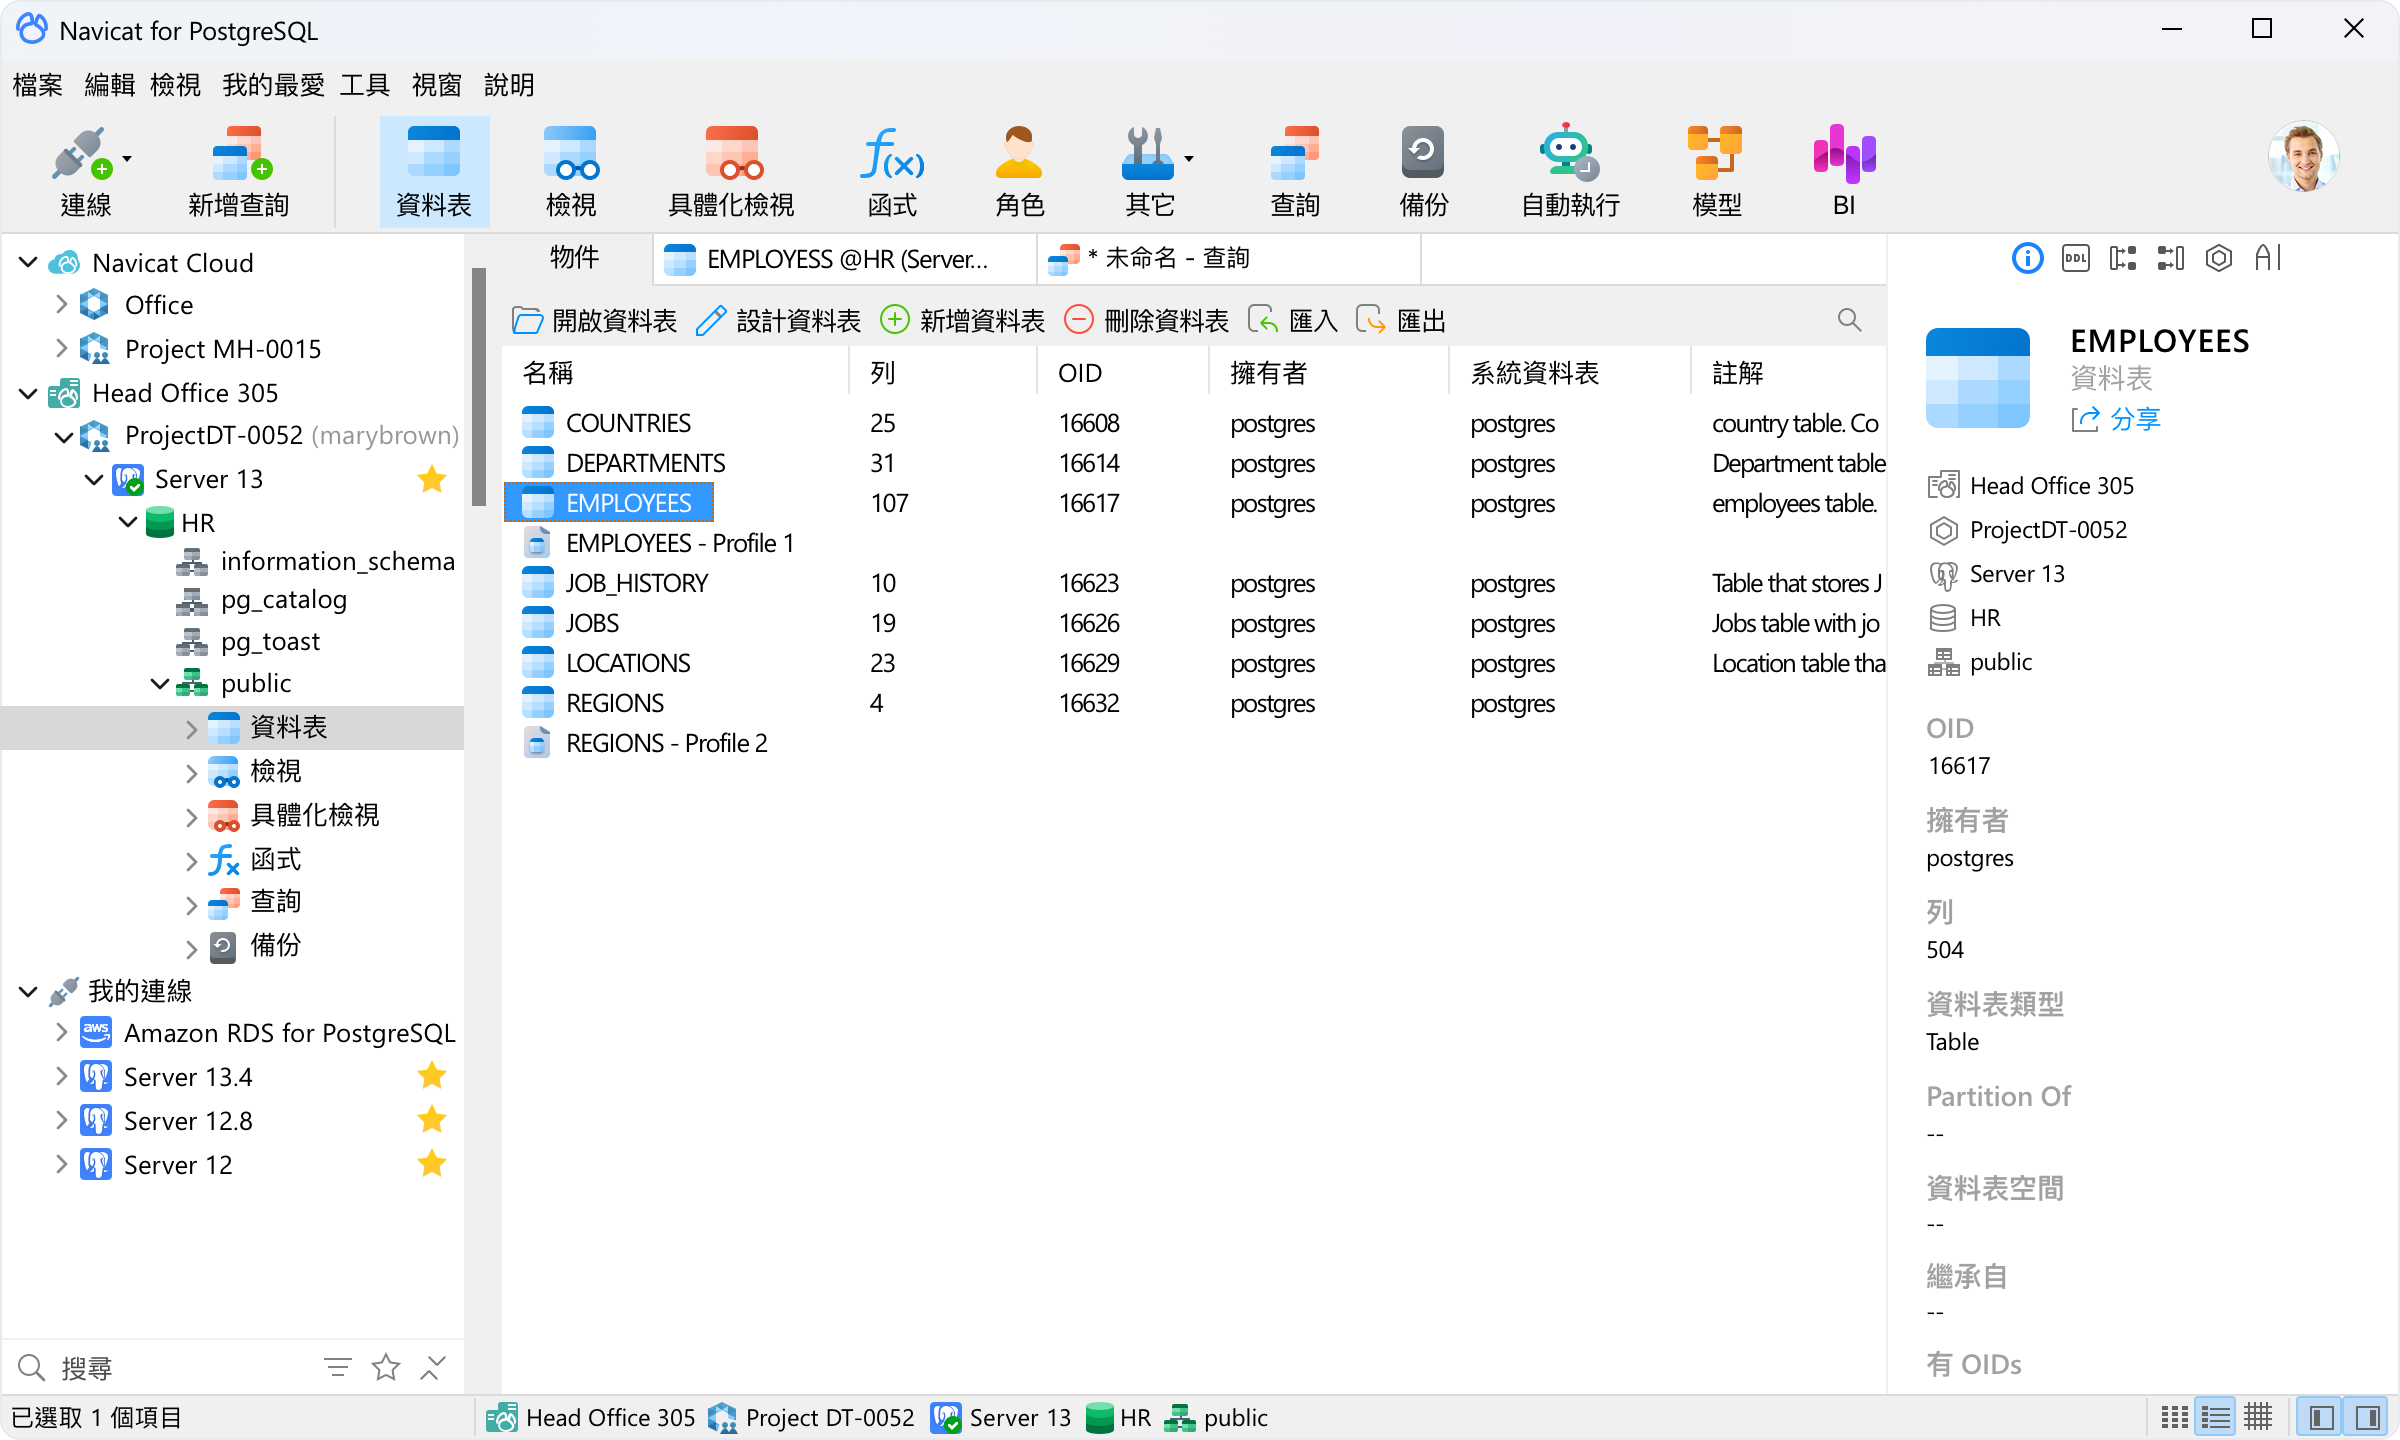Select the Table toolbar icon

click(x=434, y=172)
